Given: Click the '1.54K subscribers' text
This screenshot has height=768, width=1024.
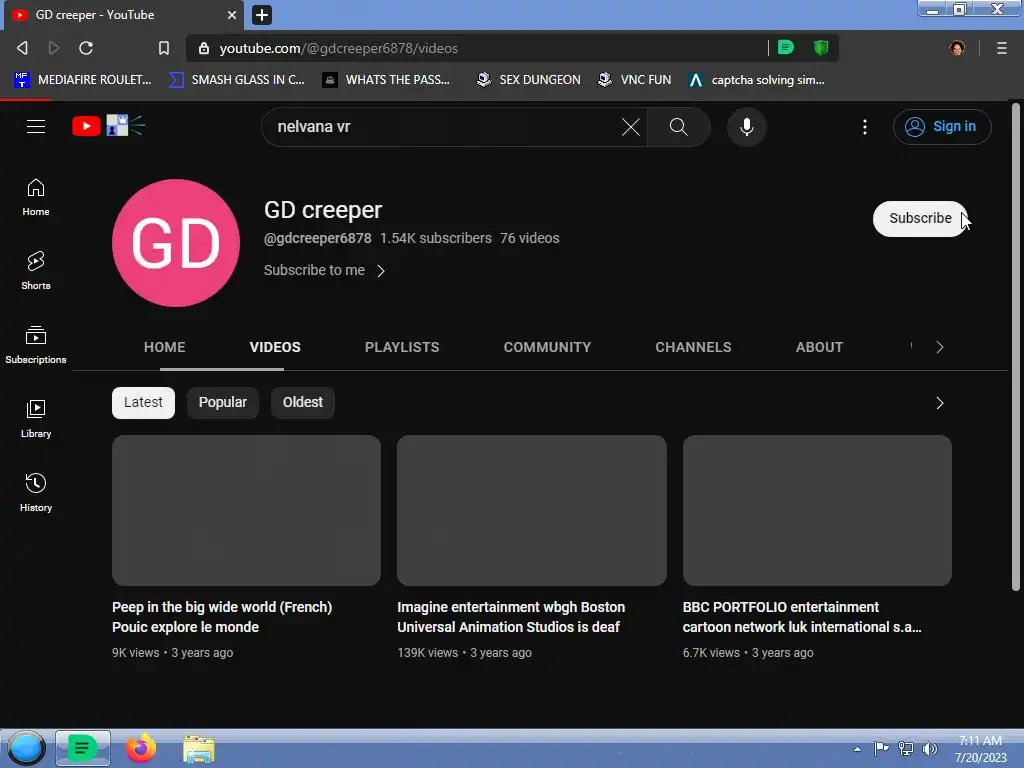Looking at the screenshot, I should (436, 238).
